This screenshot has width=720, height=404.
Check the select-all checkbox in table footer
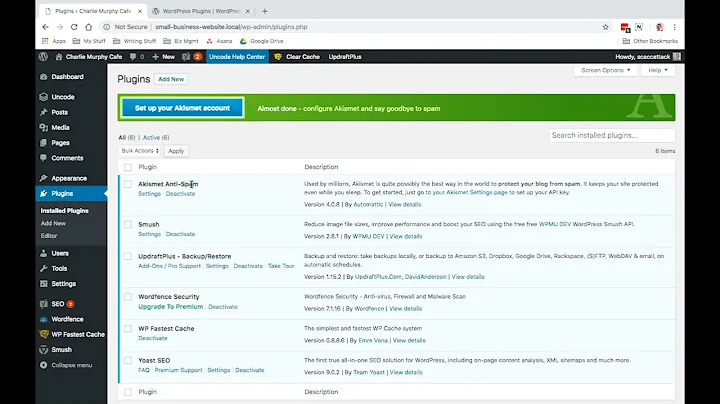[x=128, y=392]
